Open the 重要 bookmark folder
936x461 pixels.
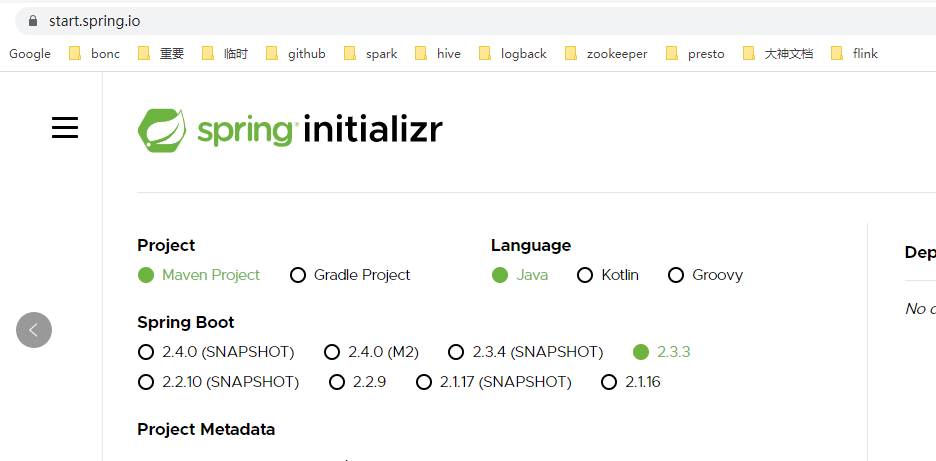click(161, 54)
